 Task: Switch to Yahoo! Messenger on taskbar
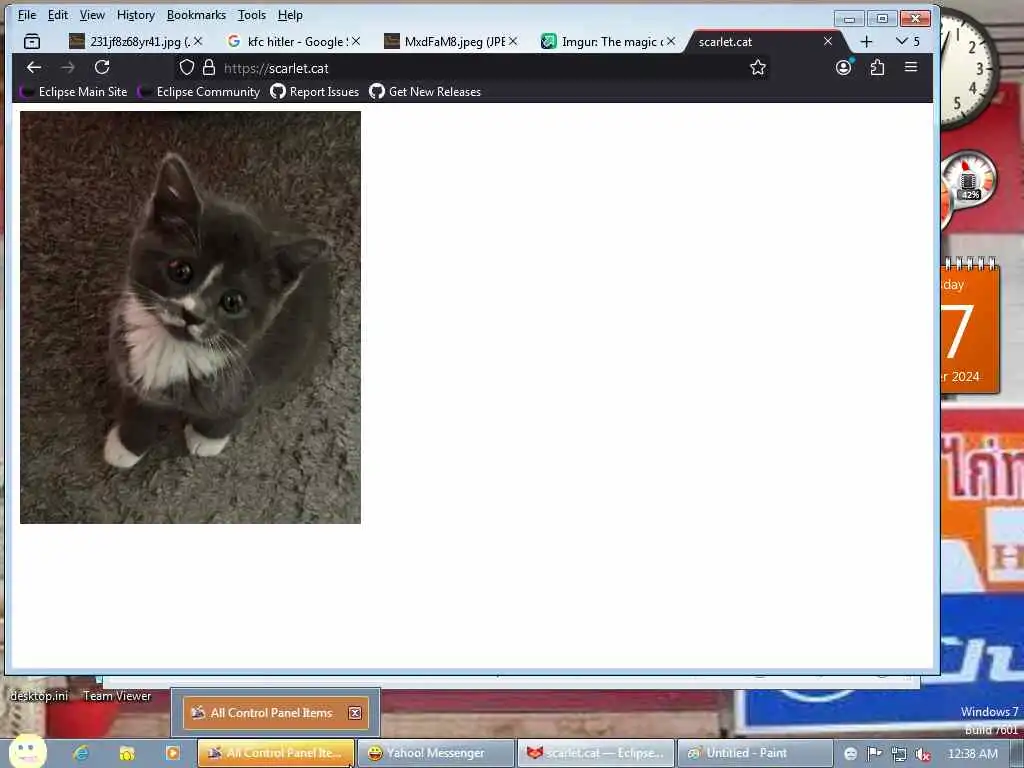[437, 753]
